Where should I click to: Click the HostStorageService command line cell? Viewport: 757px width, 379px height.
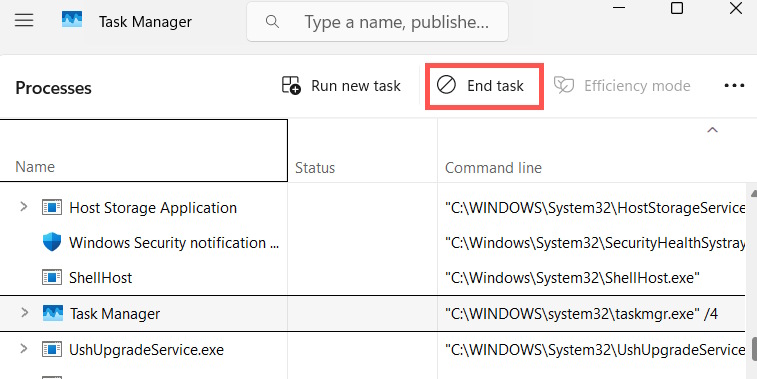click(595, 208)
